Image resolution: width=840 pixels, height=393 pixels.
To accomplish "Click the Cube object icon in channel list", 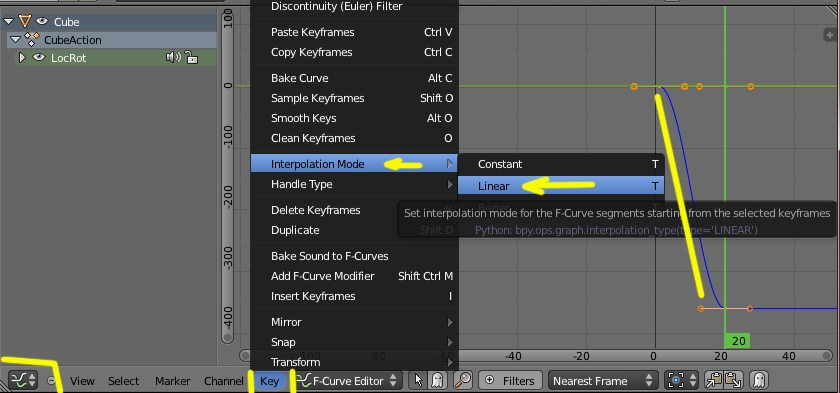I will pyautogui.click(x=25, y=21).
